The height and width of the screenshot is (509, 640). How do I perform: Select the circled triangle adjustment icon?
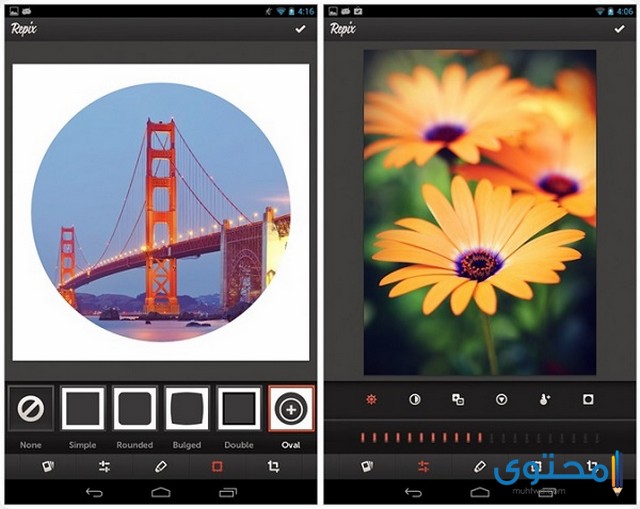501,399
